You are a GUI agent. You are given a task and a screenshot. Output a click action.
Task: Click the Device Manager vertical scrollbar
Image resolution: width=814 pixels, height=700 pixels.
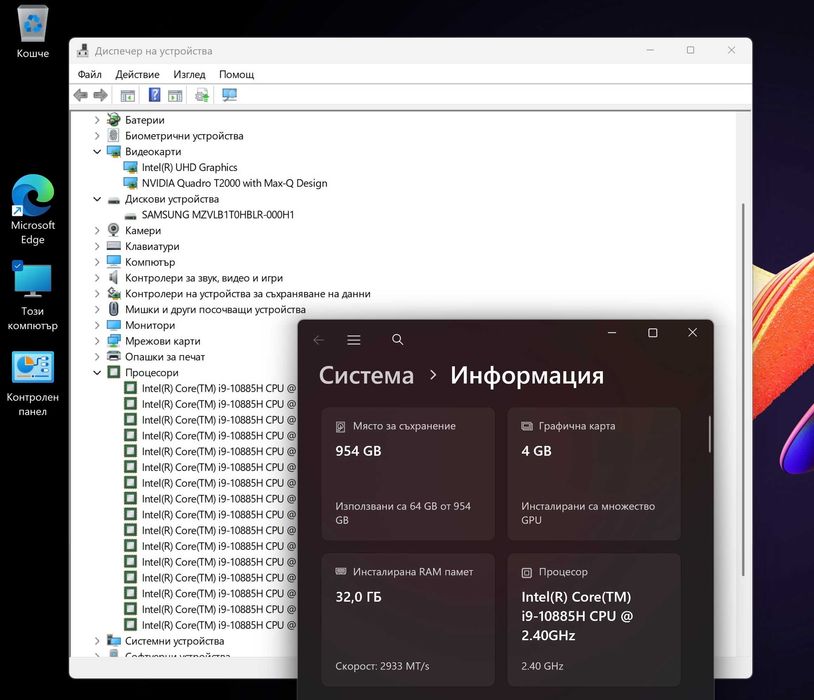pos(743,389)
